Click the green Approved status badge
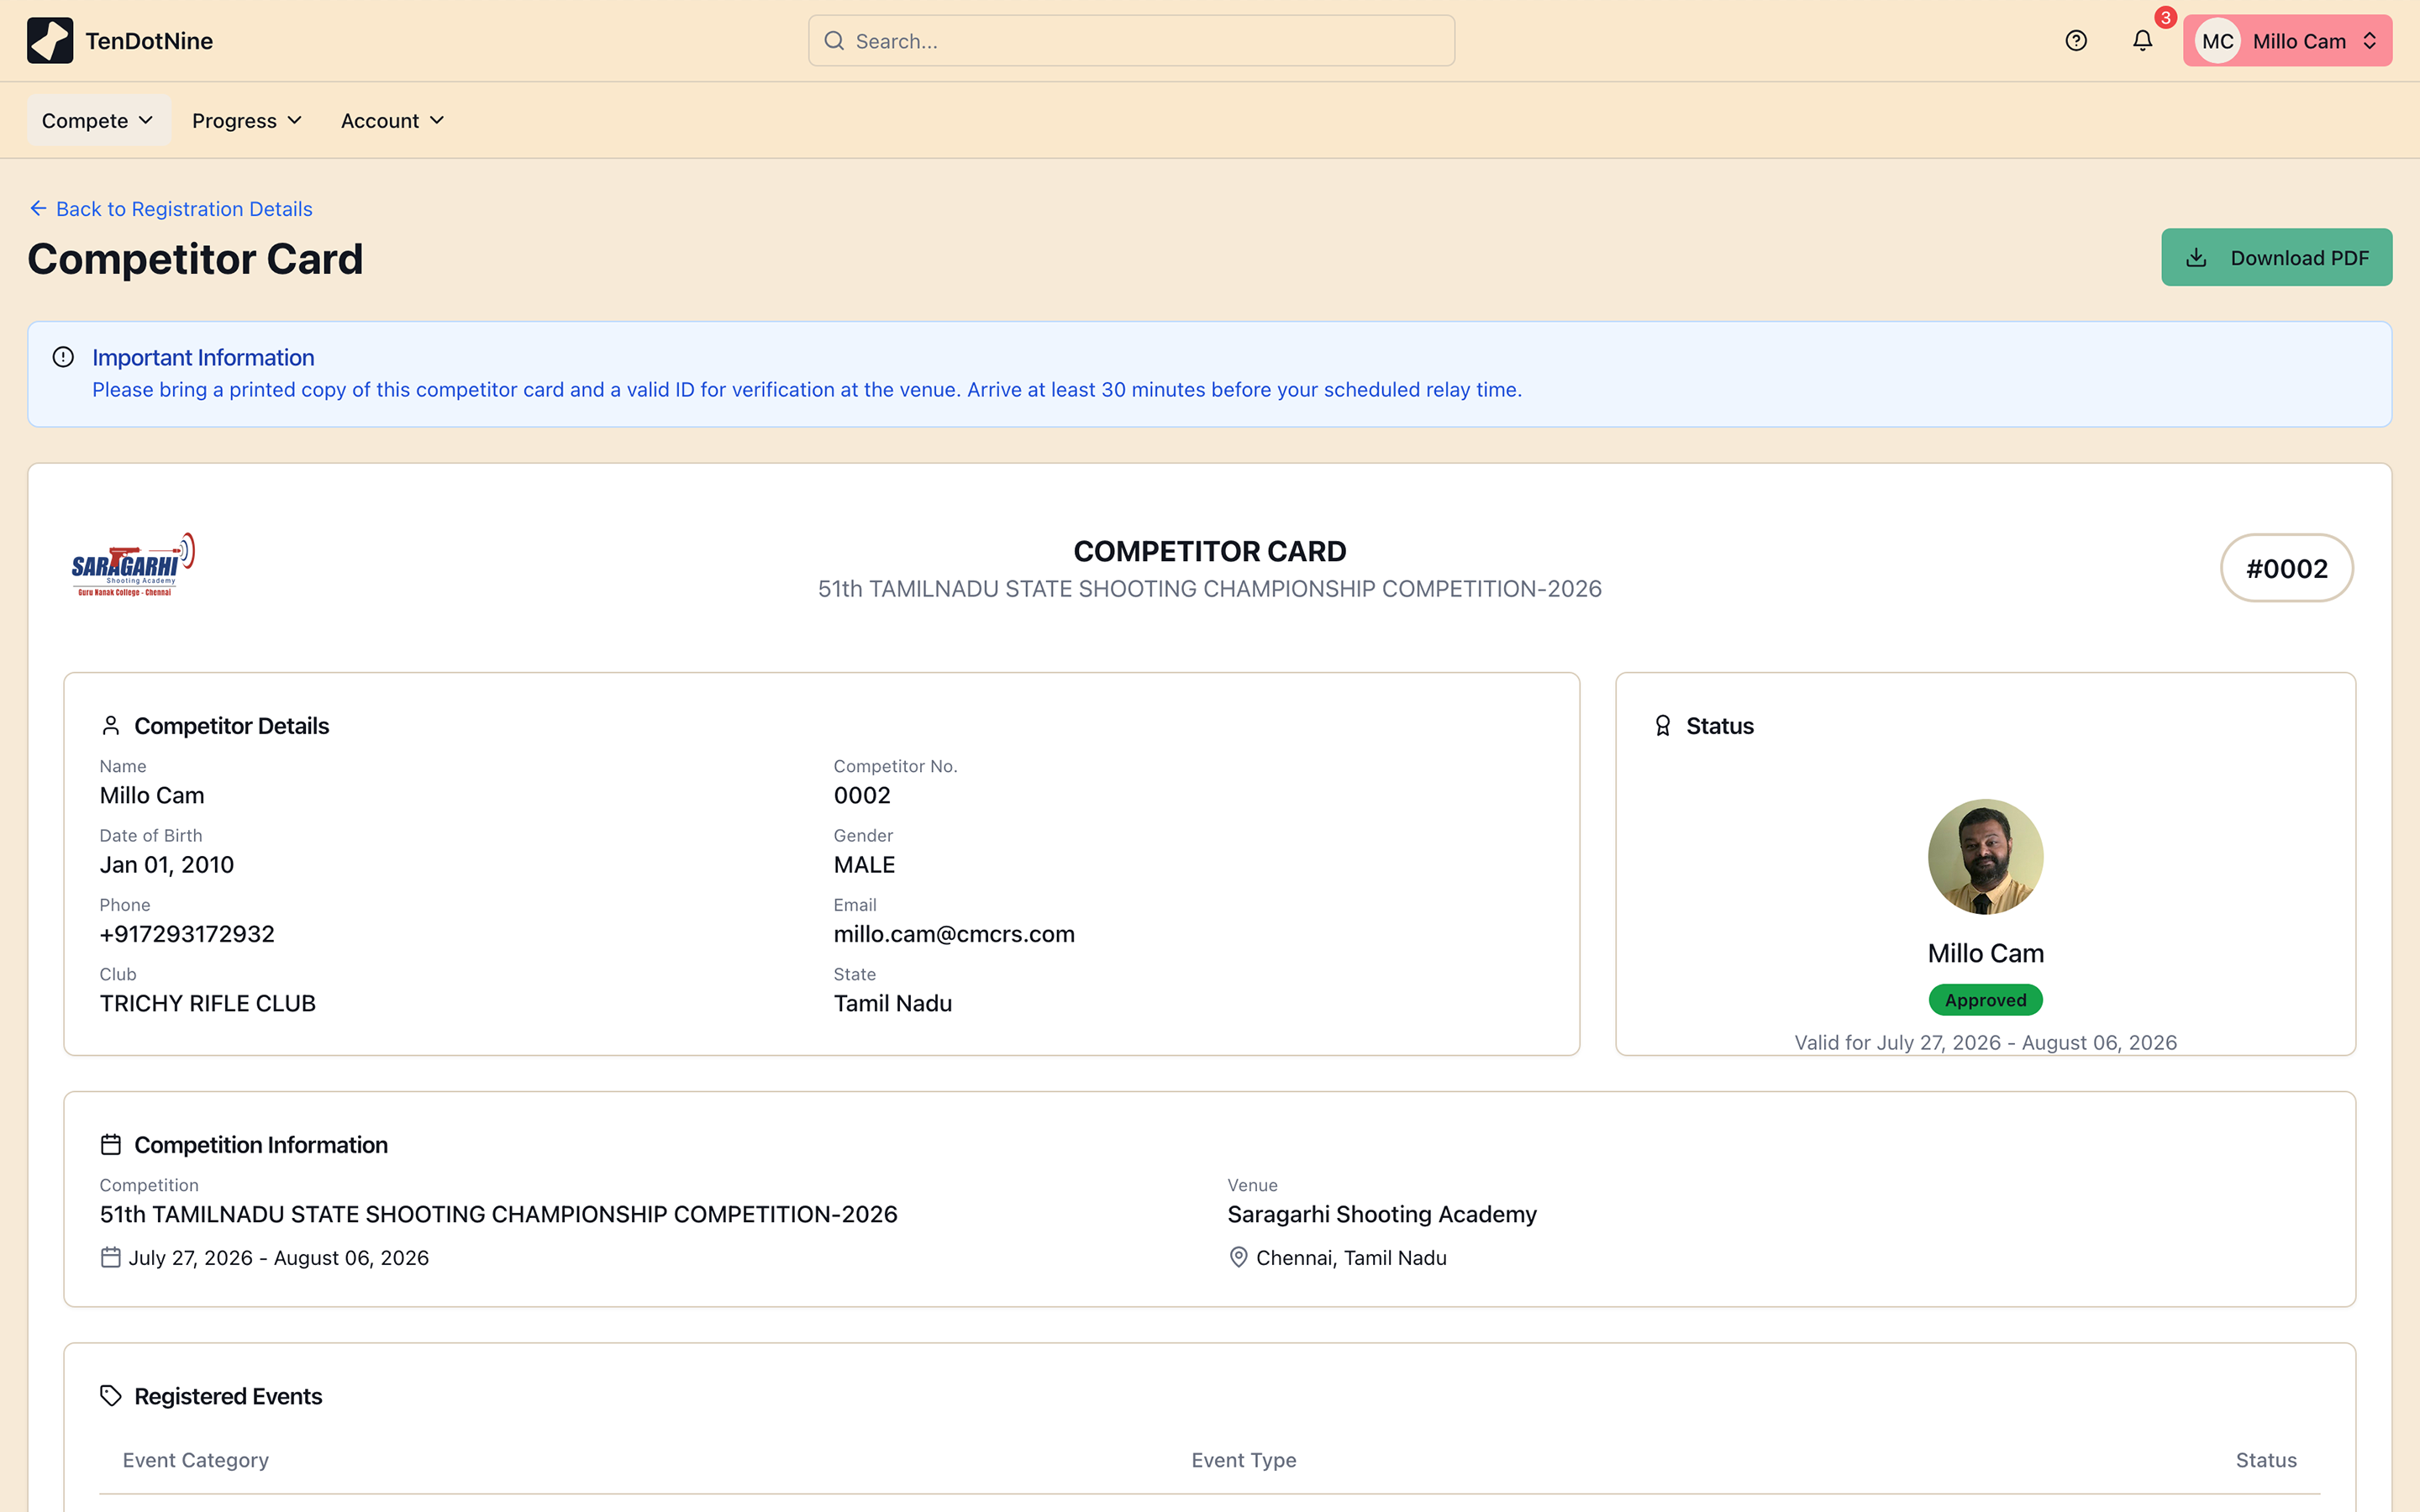The width and height of the screenshot is (2420, 1512). click(1985, 1000)
